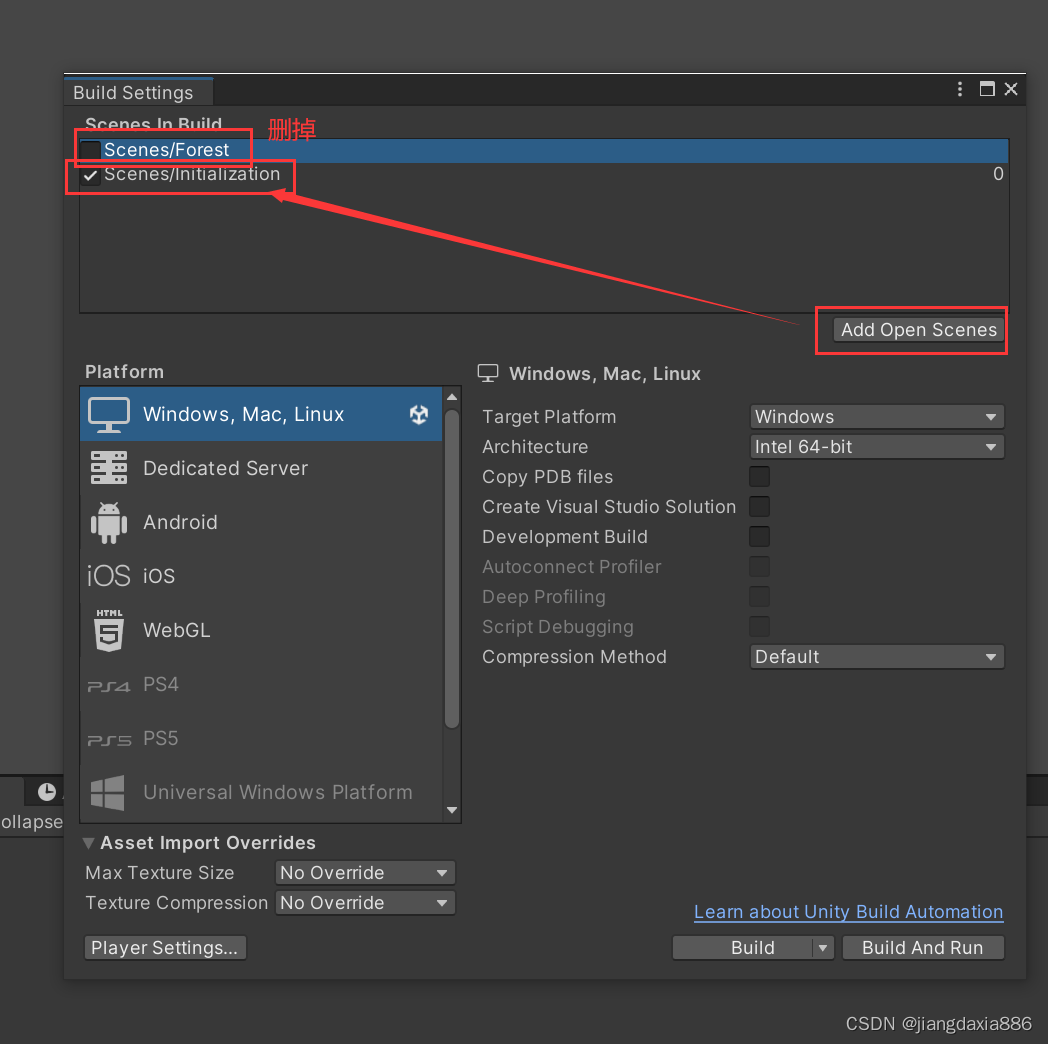
Task: Click the Build button
Action: click(743, 948)
